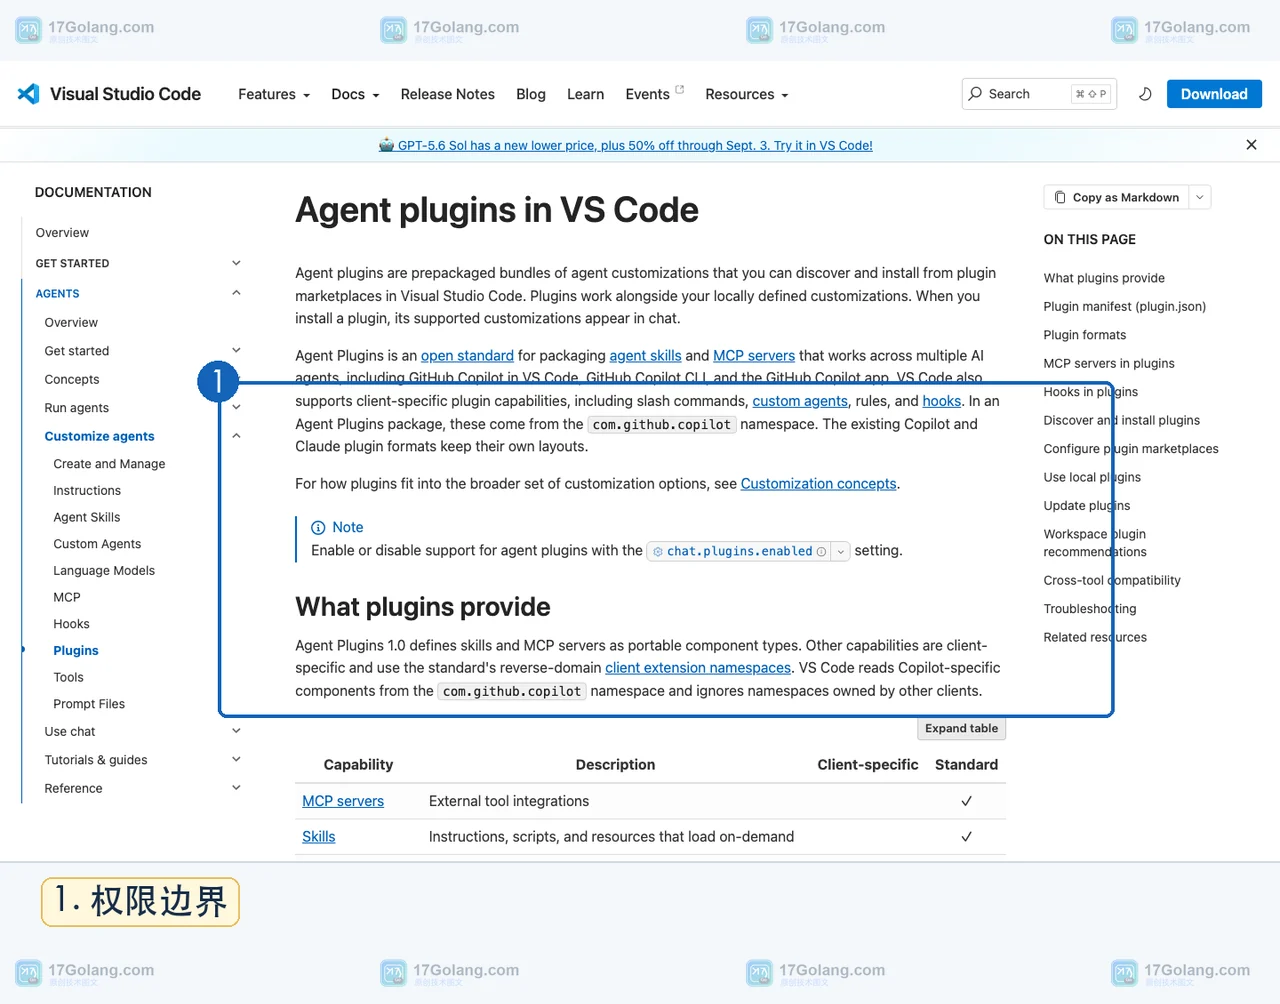Viewport: 1280px width, 1004px height.
Task: Jump to What plugins provide section
Action: pyautogui.click(x=1104, y=278)
